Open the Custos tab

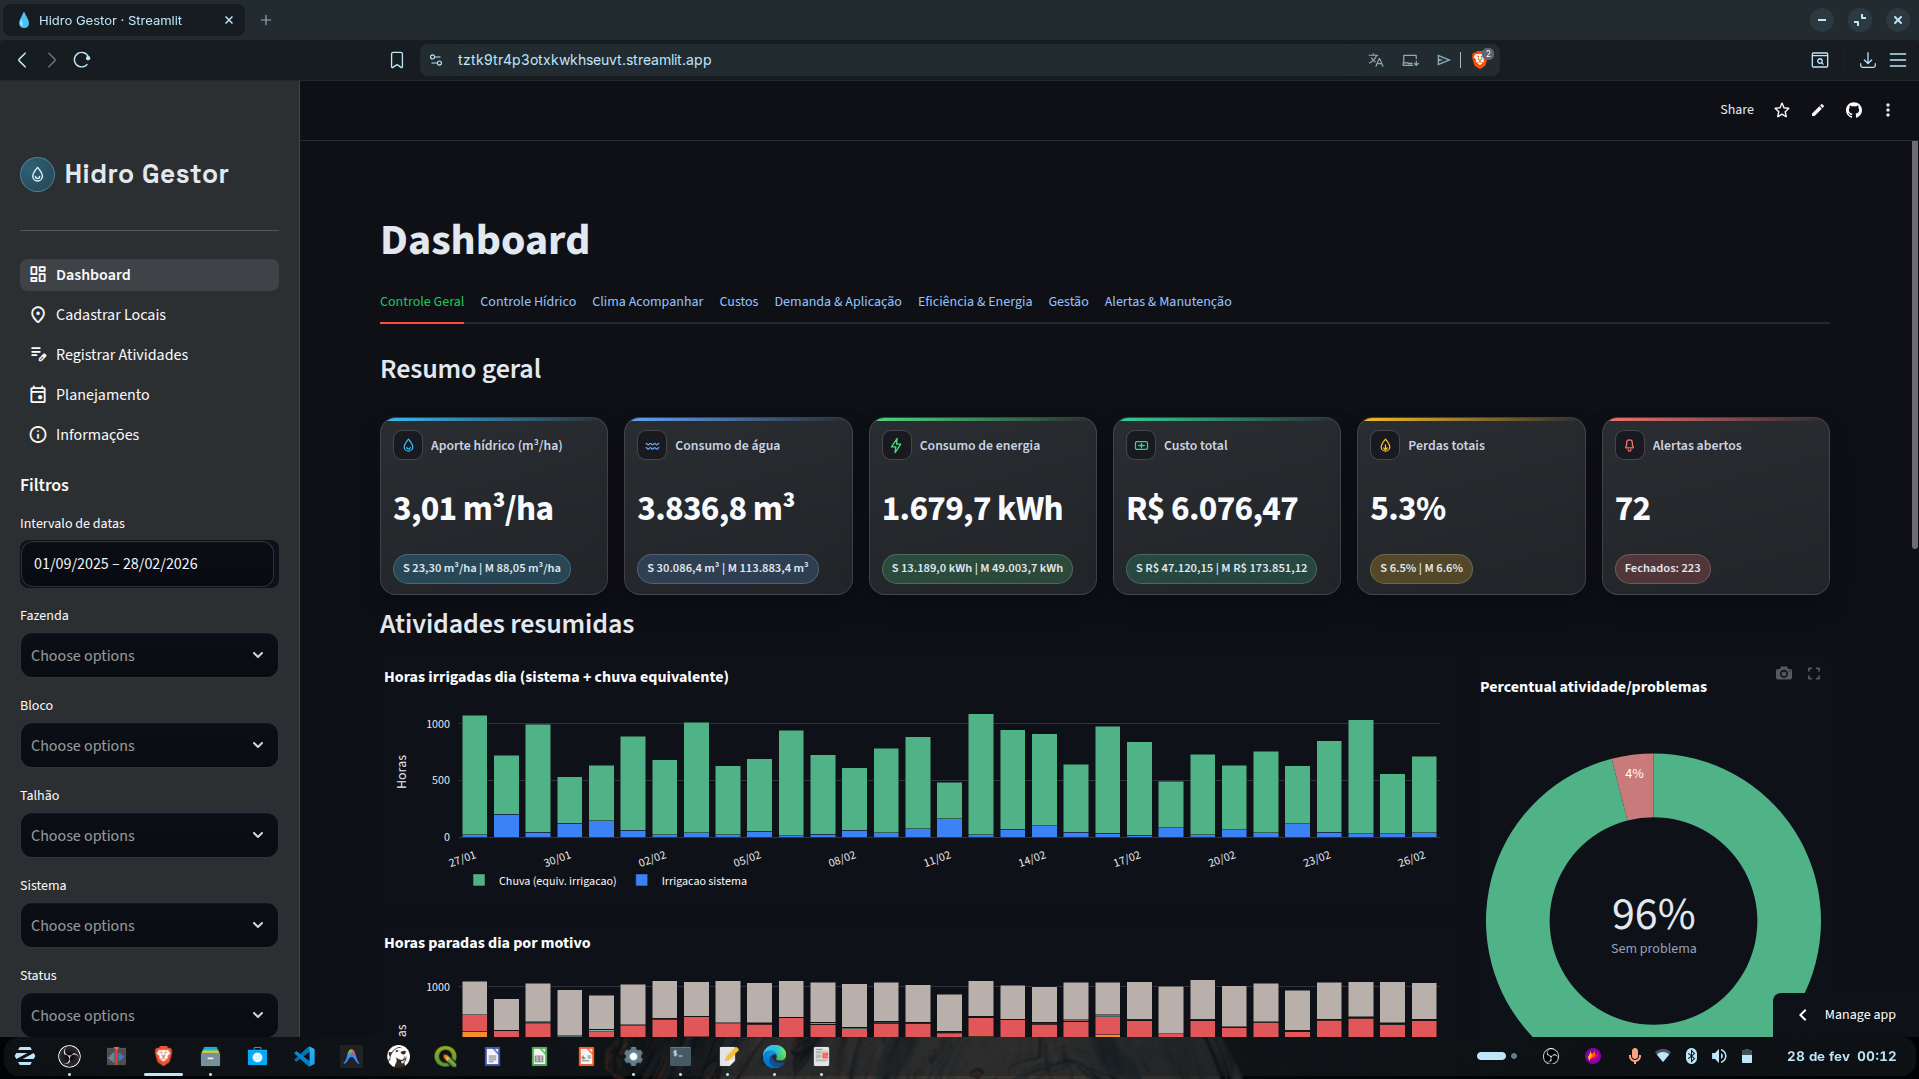pos(738,301)
